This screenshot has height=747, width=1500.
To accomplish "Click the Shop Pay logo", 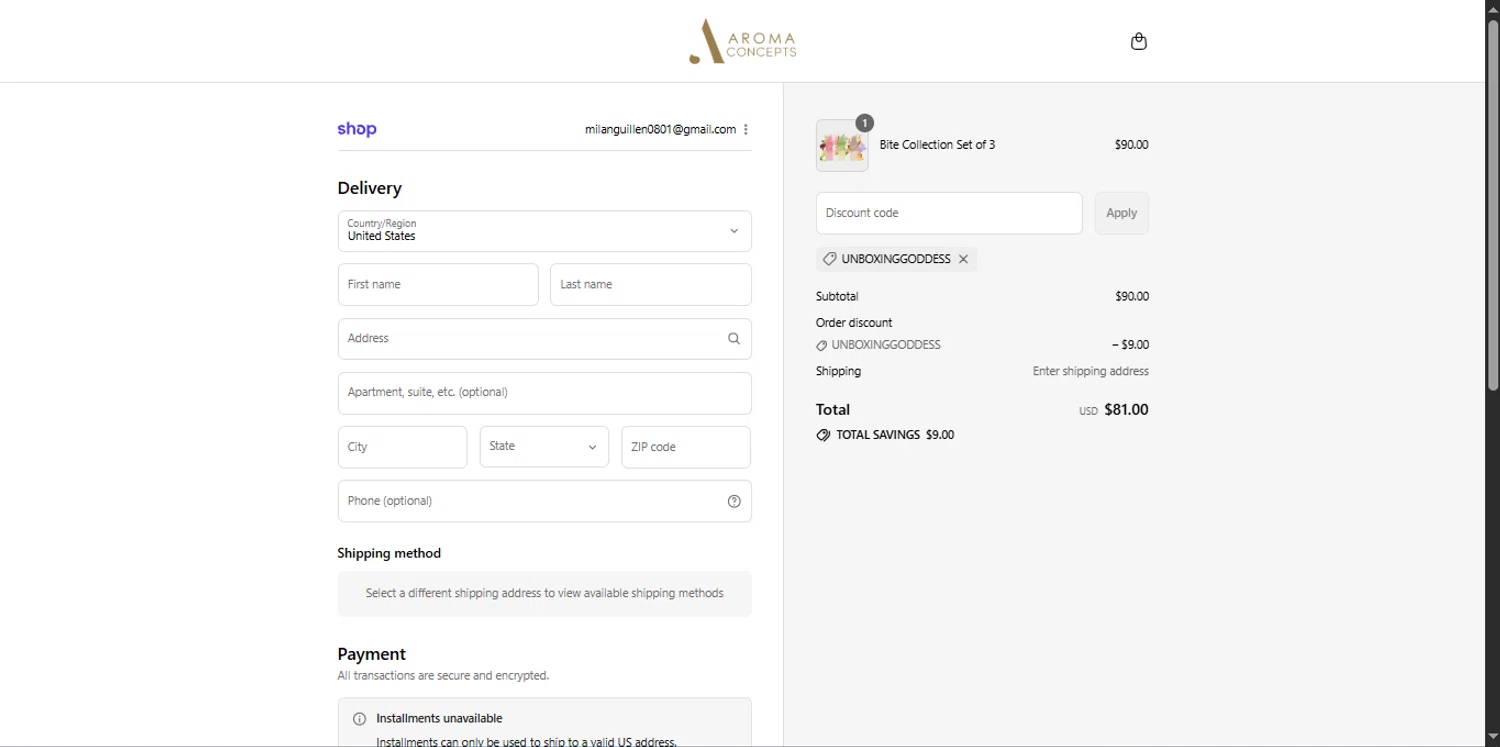I will (357, 129).
